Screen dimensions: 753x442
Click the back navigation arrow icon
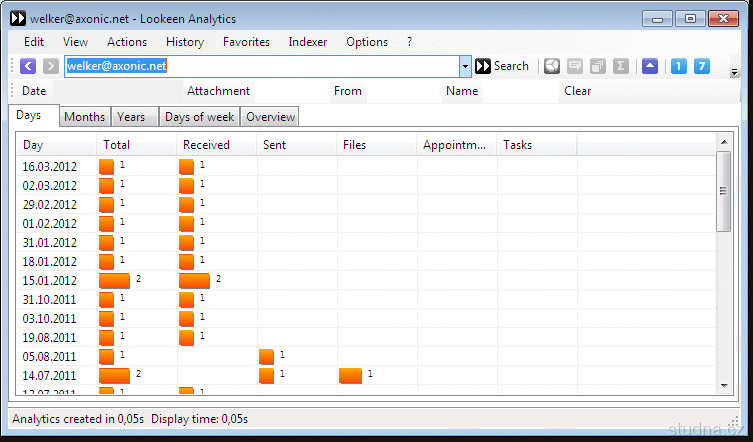[28, 66]
